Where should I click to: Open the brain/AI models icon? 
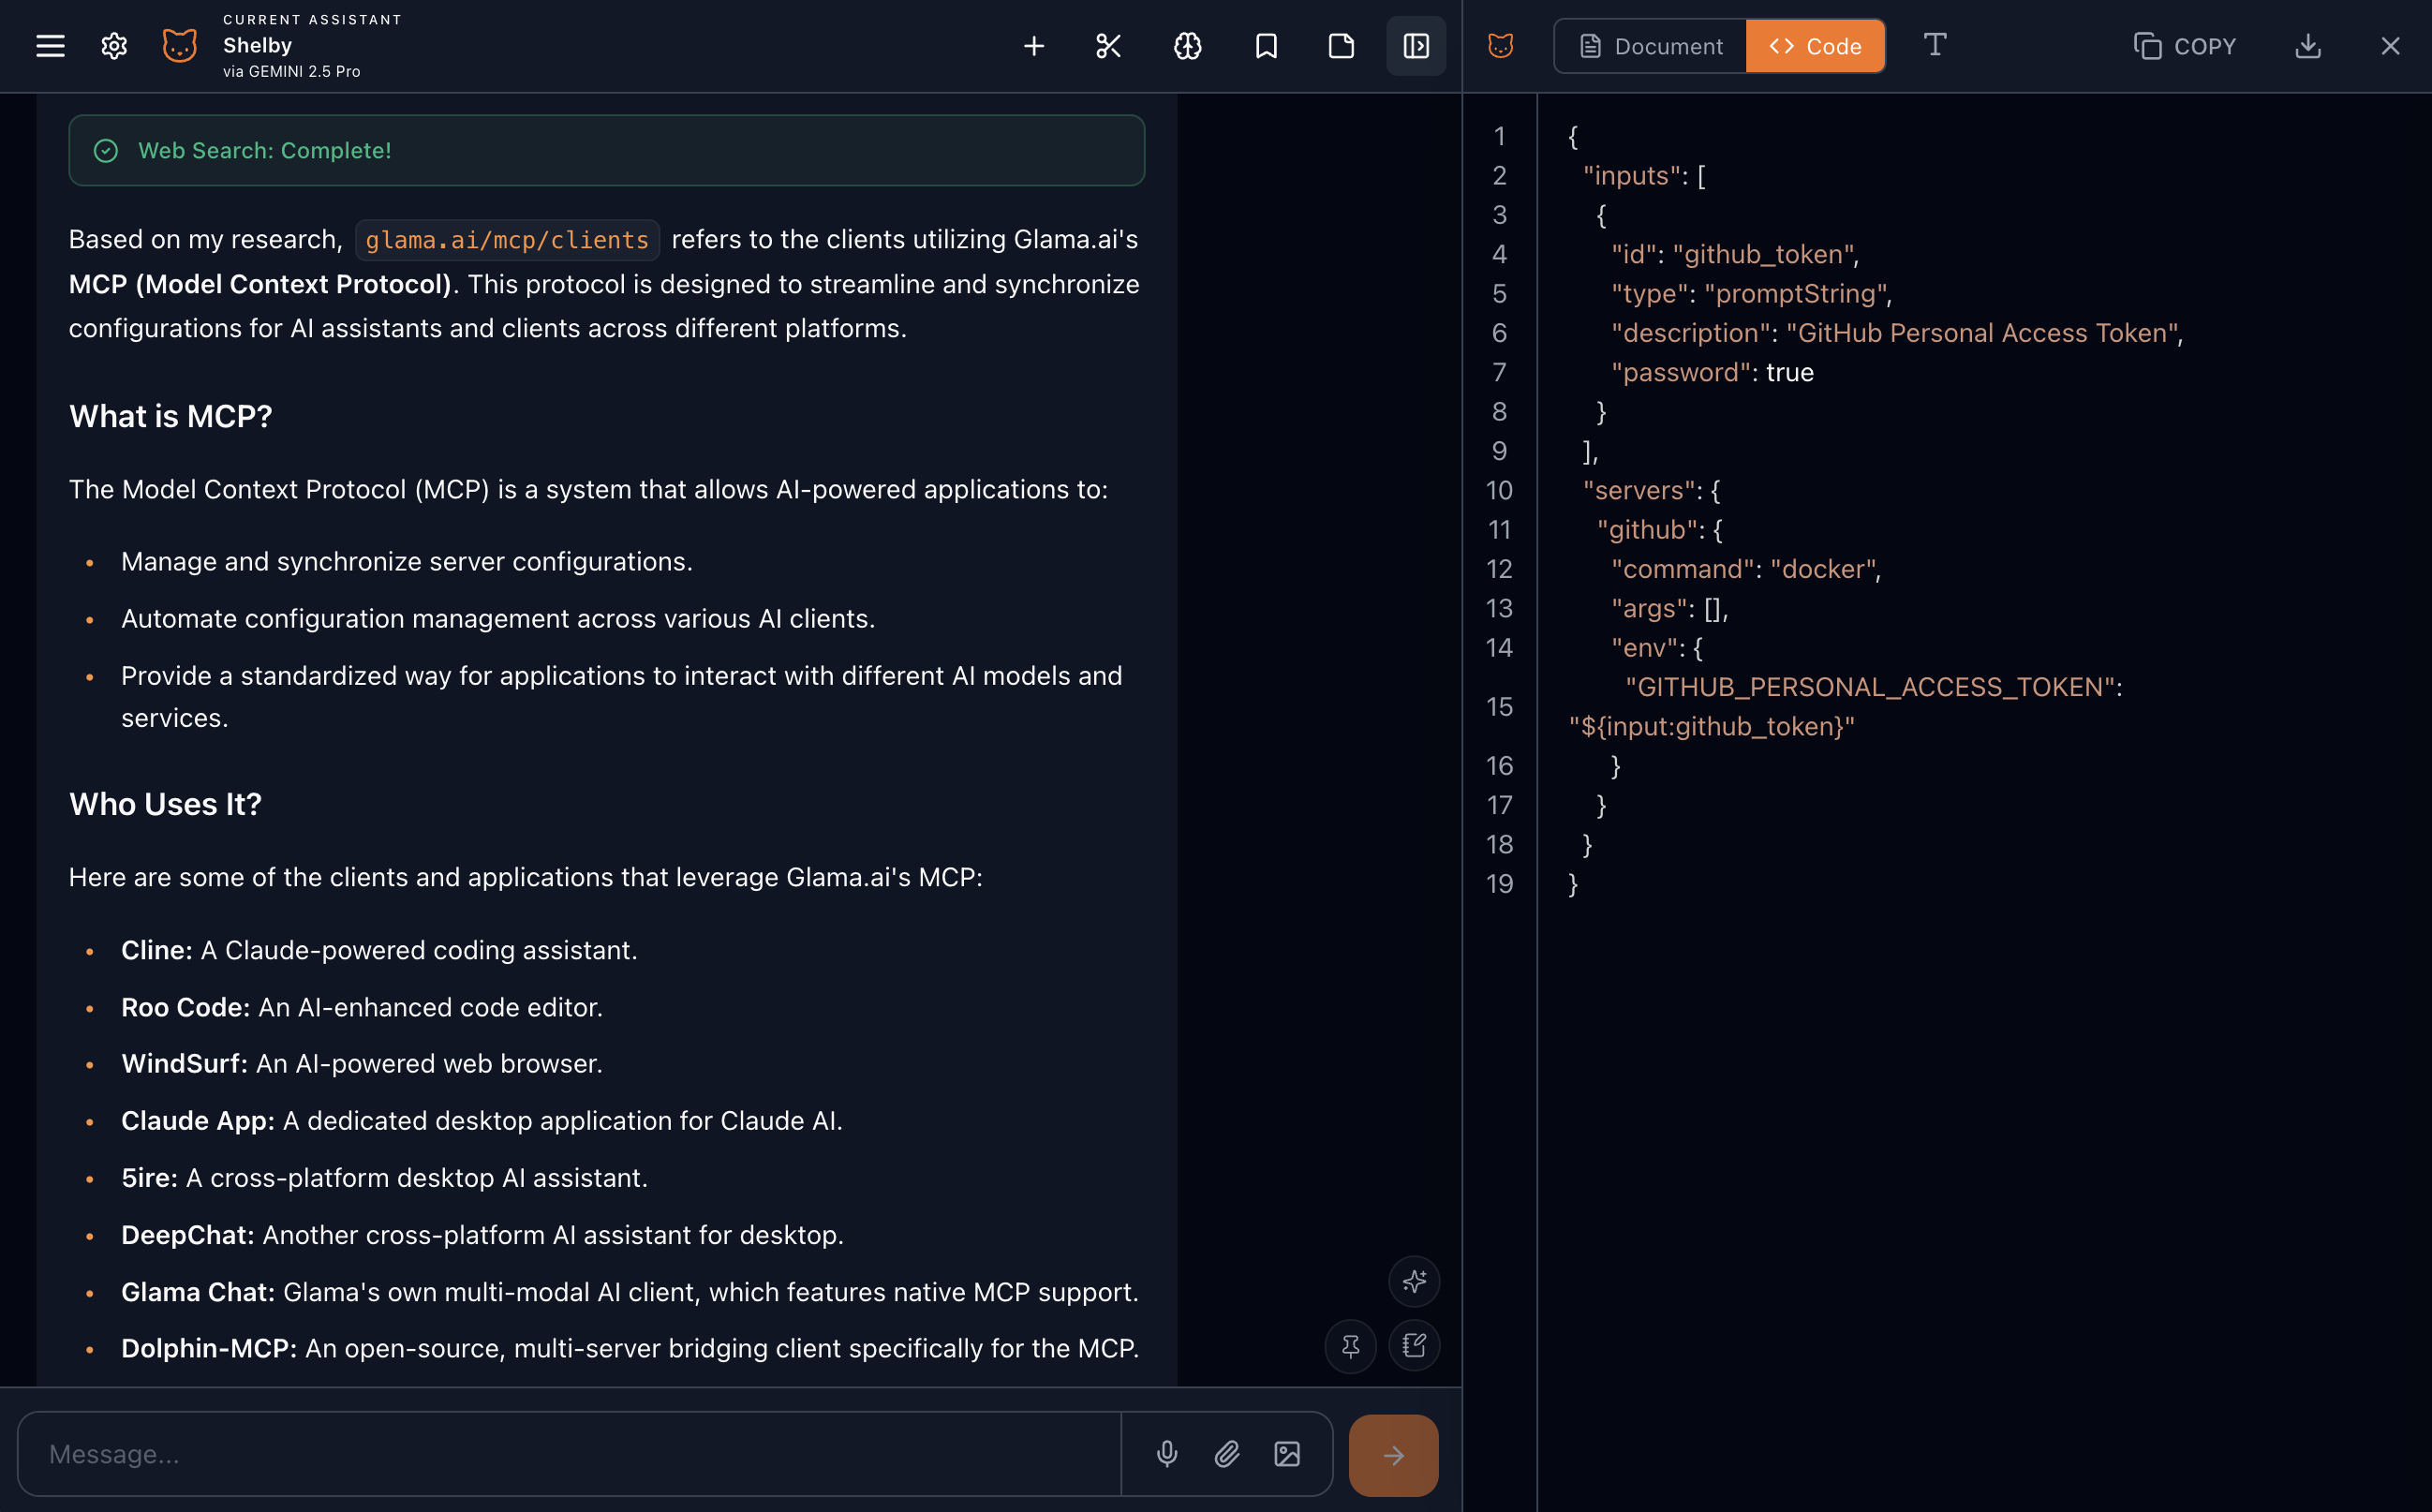1187,46
